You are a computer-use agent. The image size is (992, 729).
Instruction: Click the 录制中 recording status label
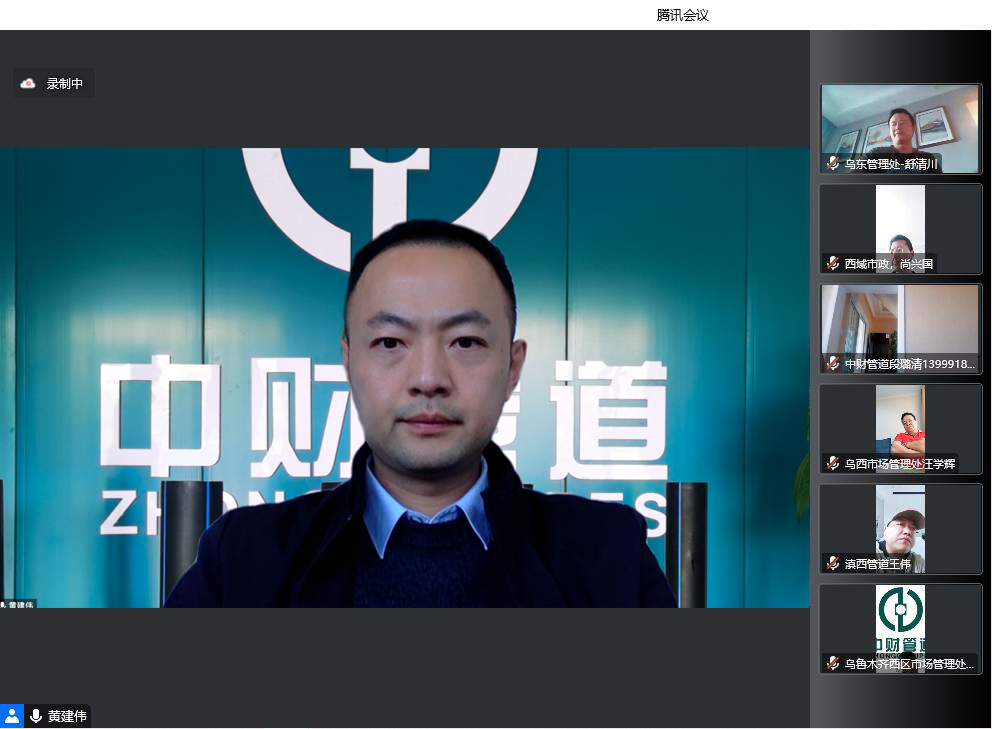pyautogui.click(x=65, y=84)
